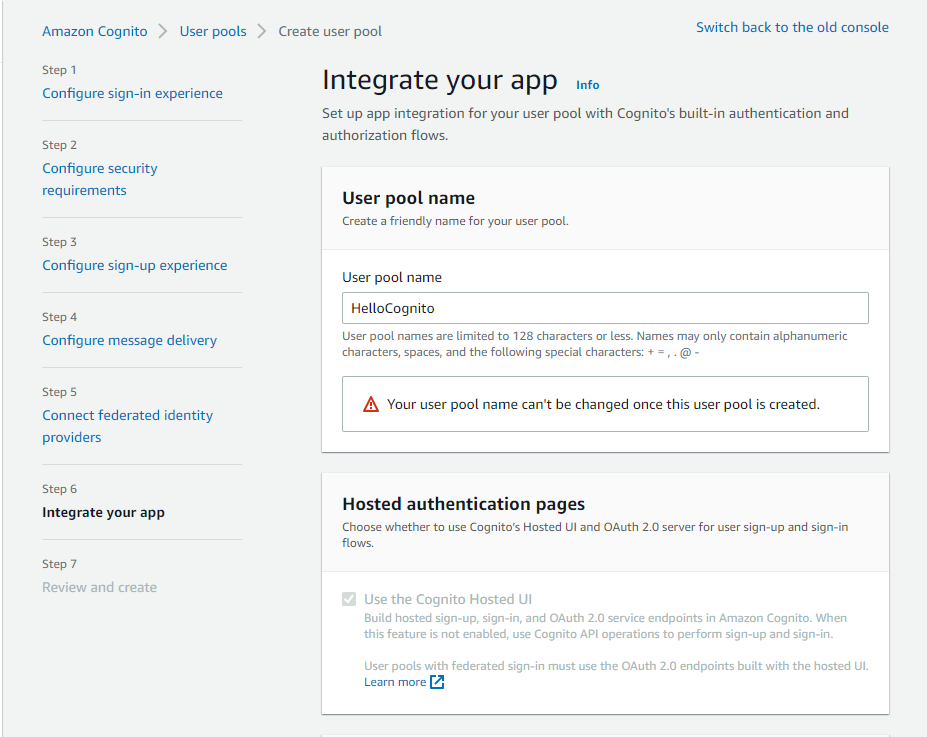The width and height of the screenshot is (927, 737).
Task: Click the Use the Cognito Hosted UI label
Action: 448,599
